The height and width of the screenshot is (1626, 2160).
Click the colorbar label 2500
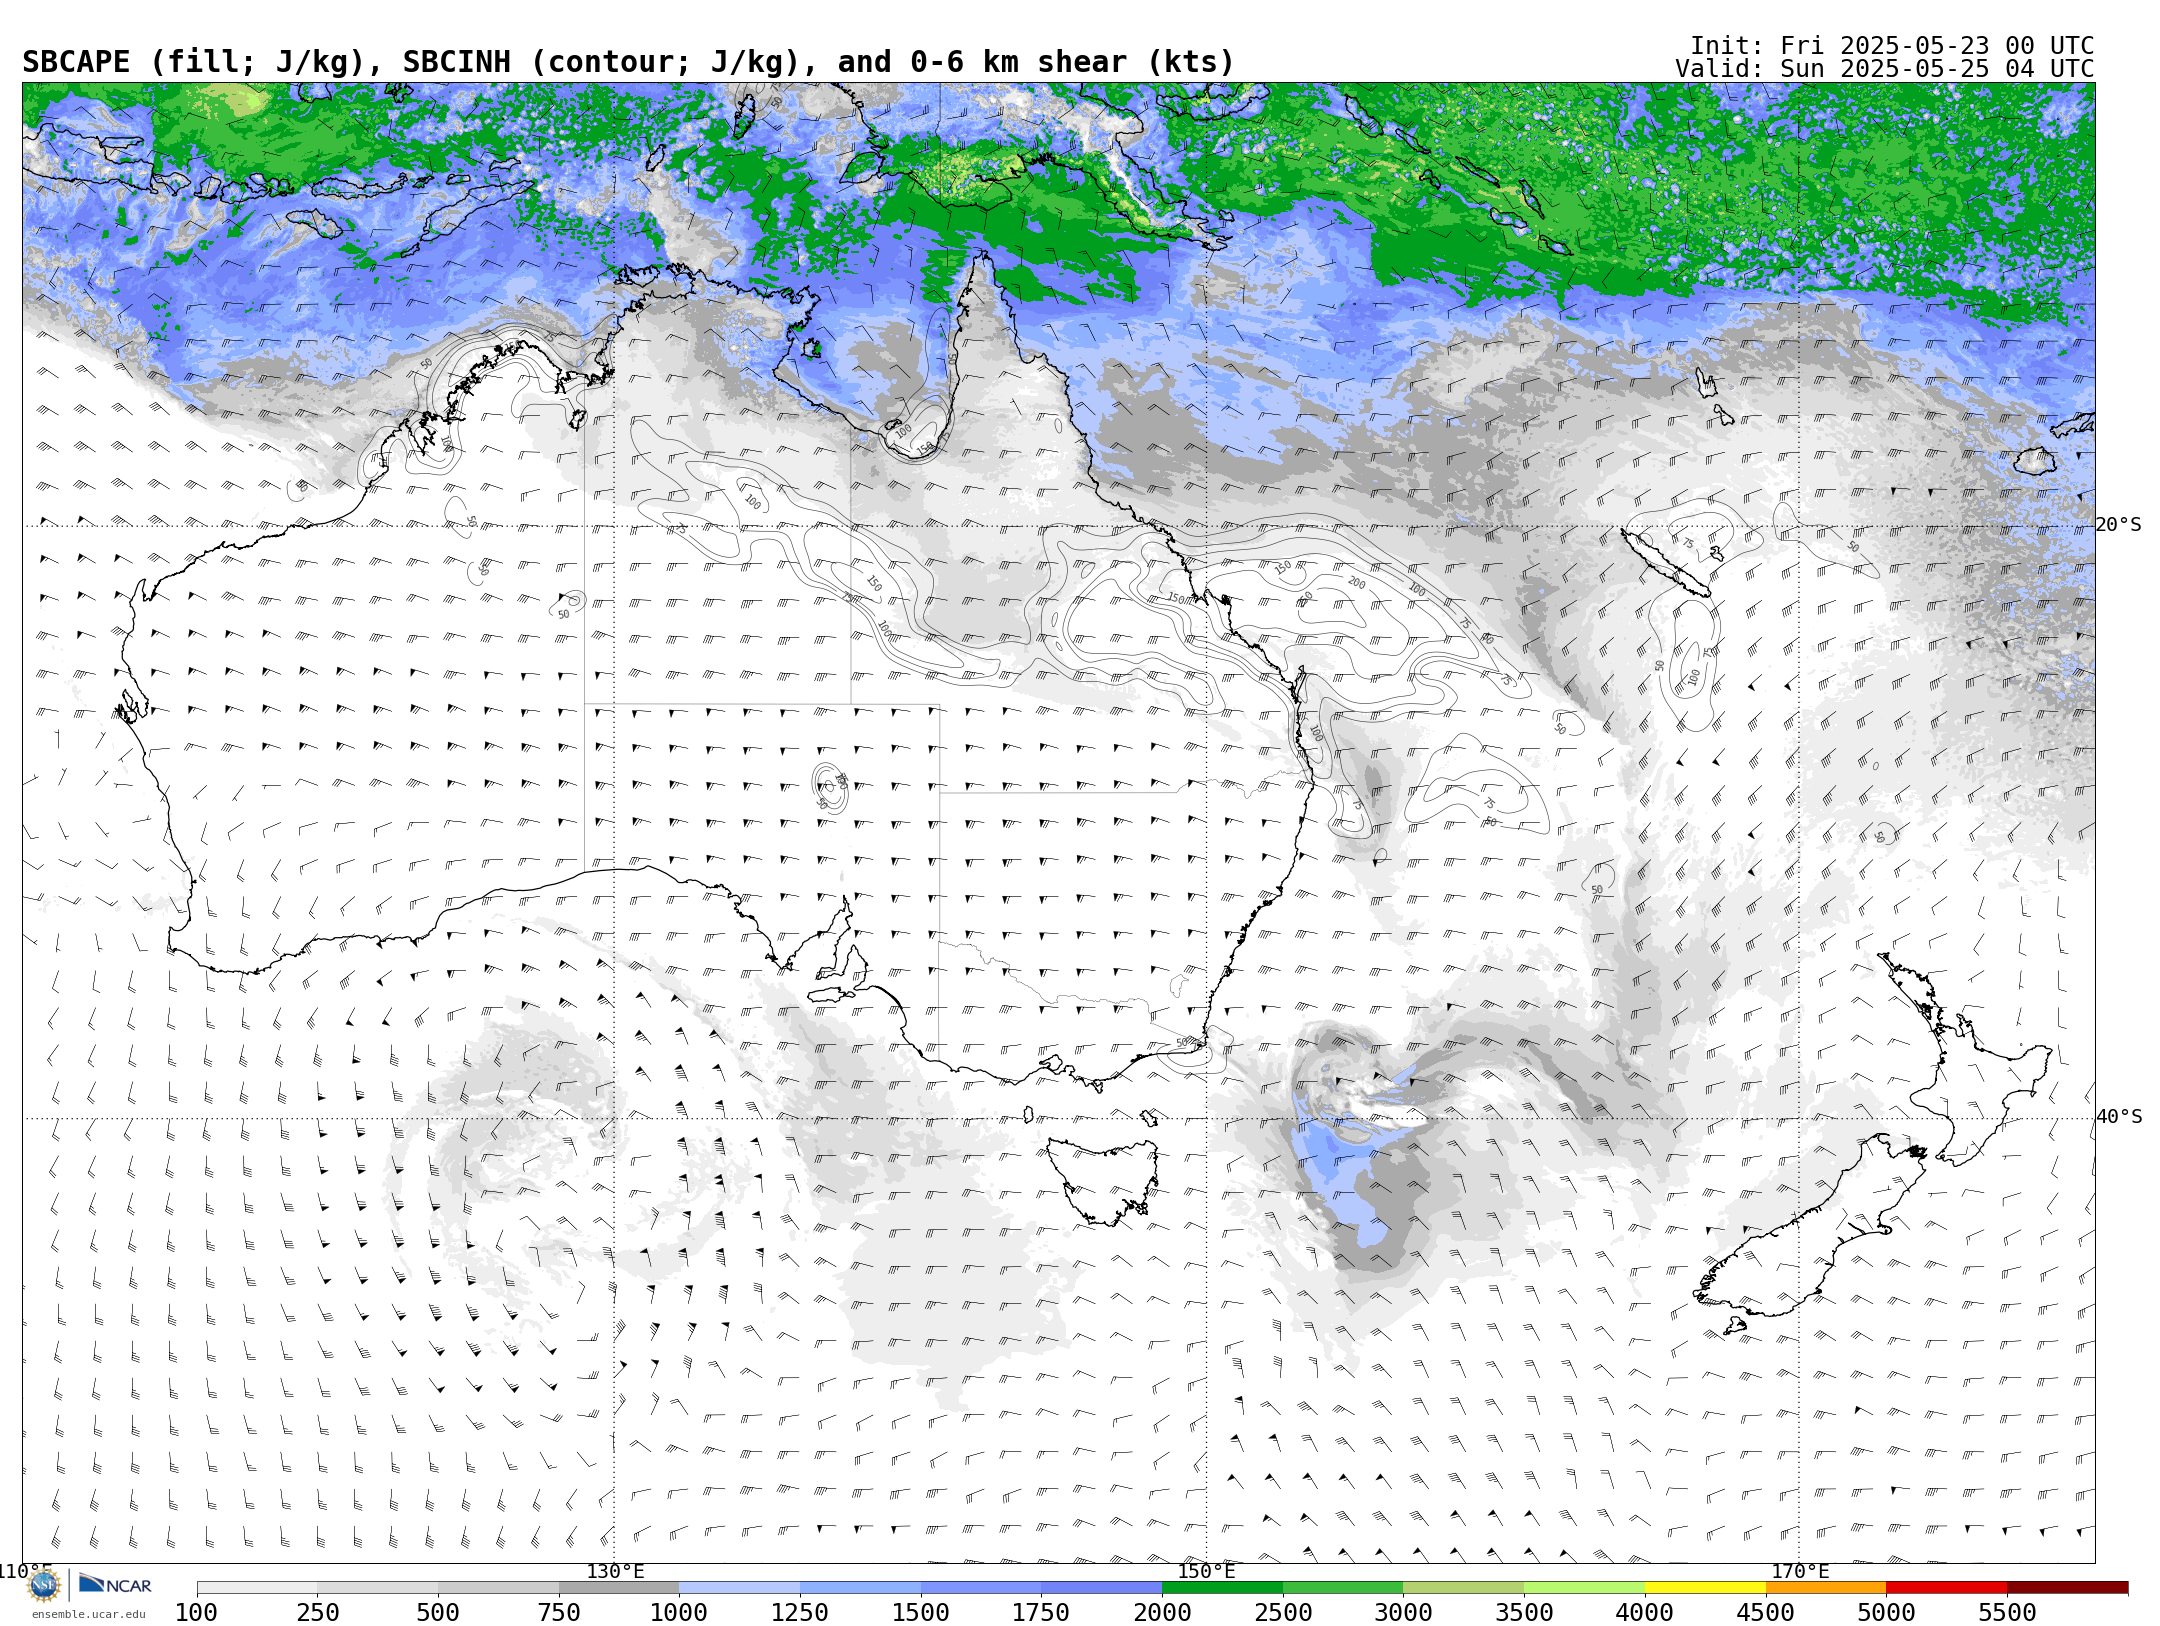click(x=1283, y=1613)
